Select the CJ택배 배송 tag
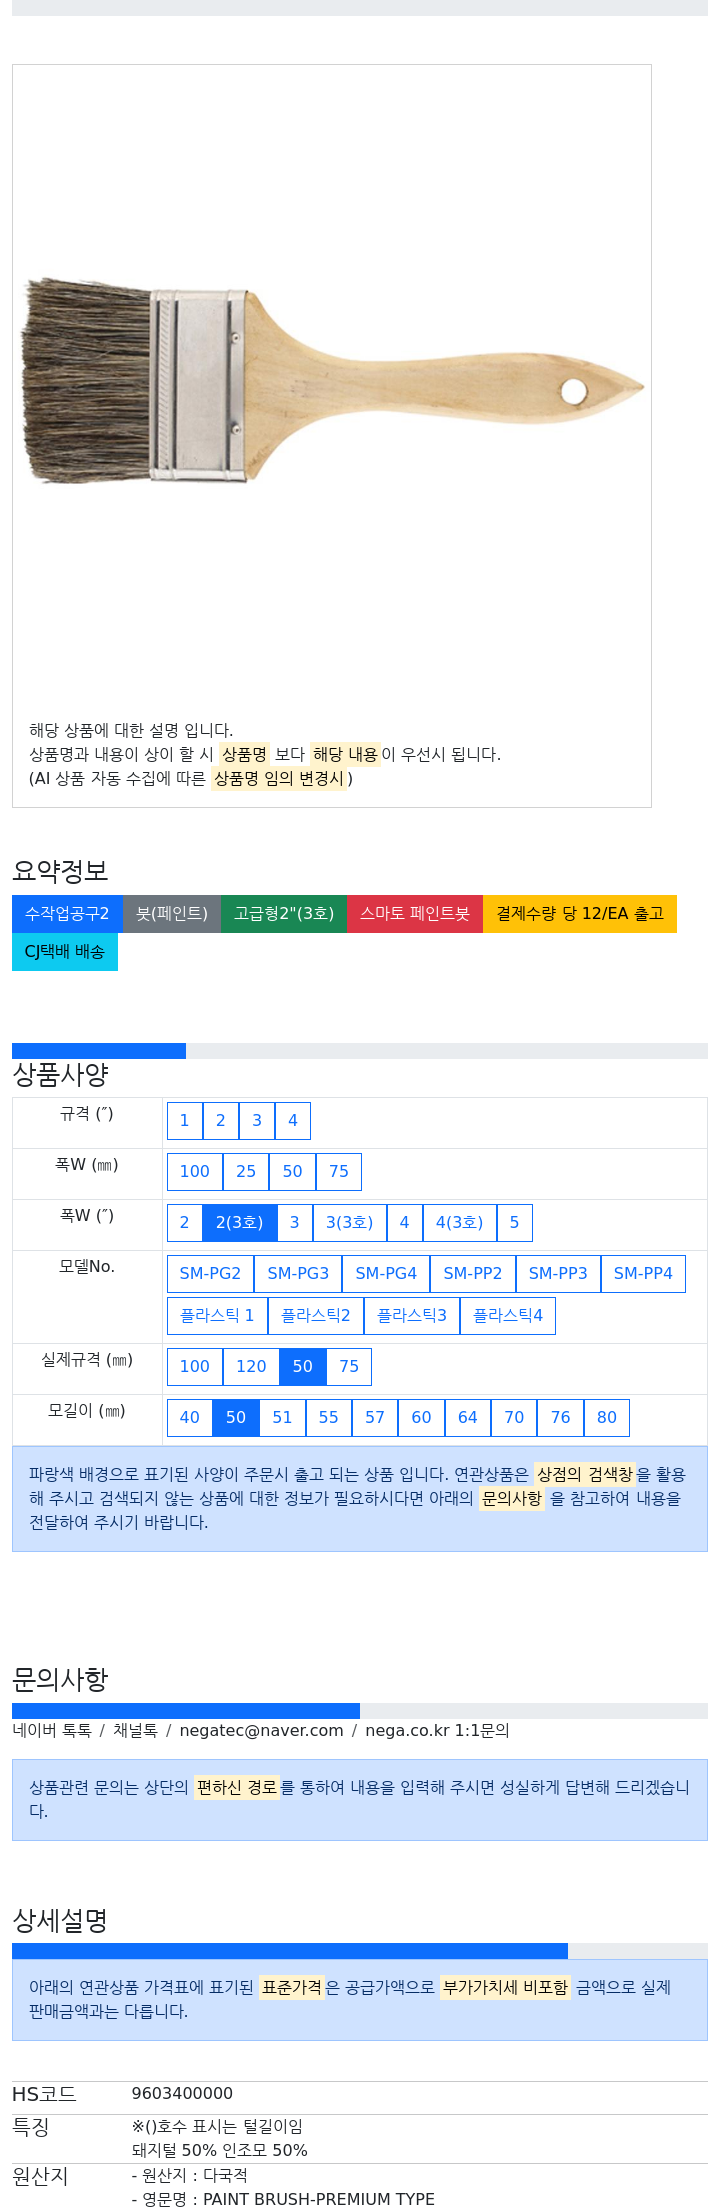Viewport: 720px width, 2212px height. [x=65, y=951]
